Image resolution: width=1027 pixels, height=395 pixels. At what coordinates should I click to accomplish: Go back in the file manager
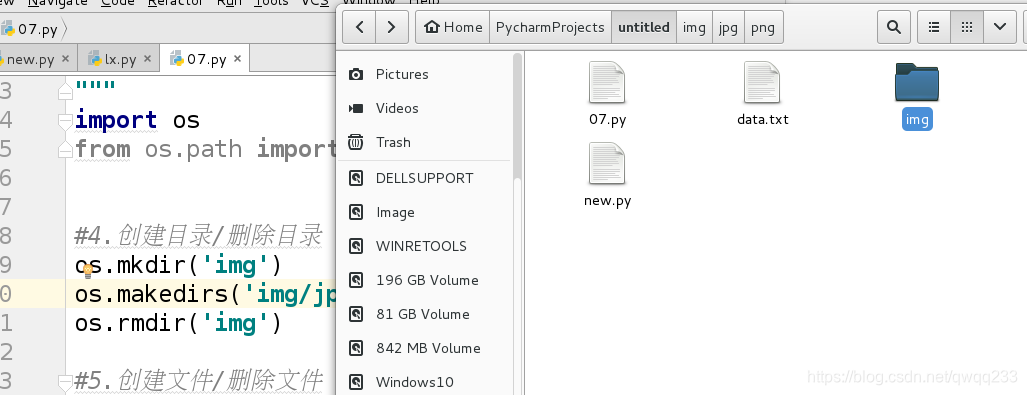tap(360, 27)
